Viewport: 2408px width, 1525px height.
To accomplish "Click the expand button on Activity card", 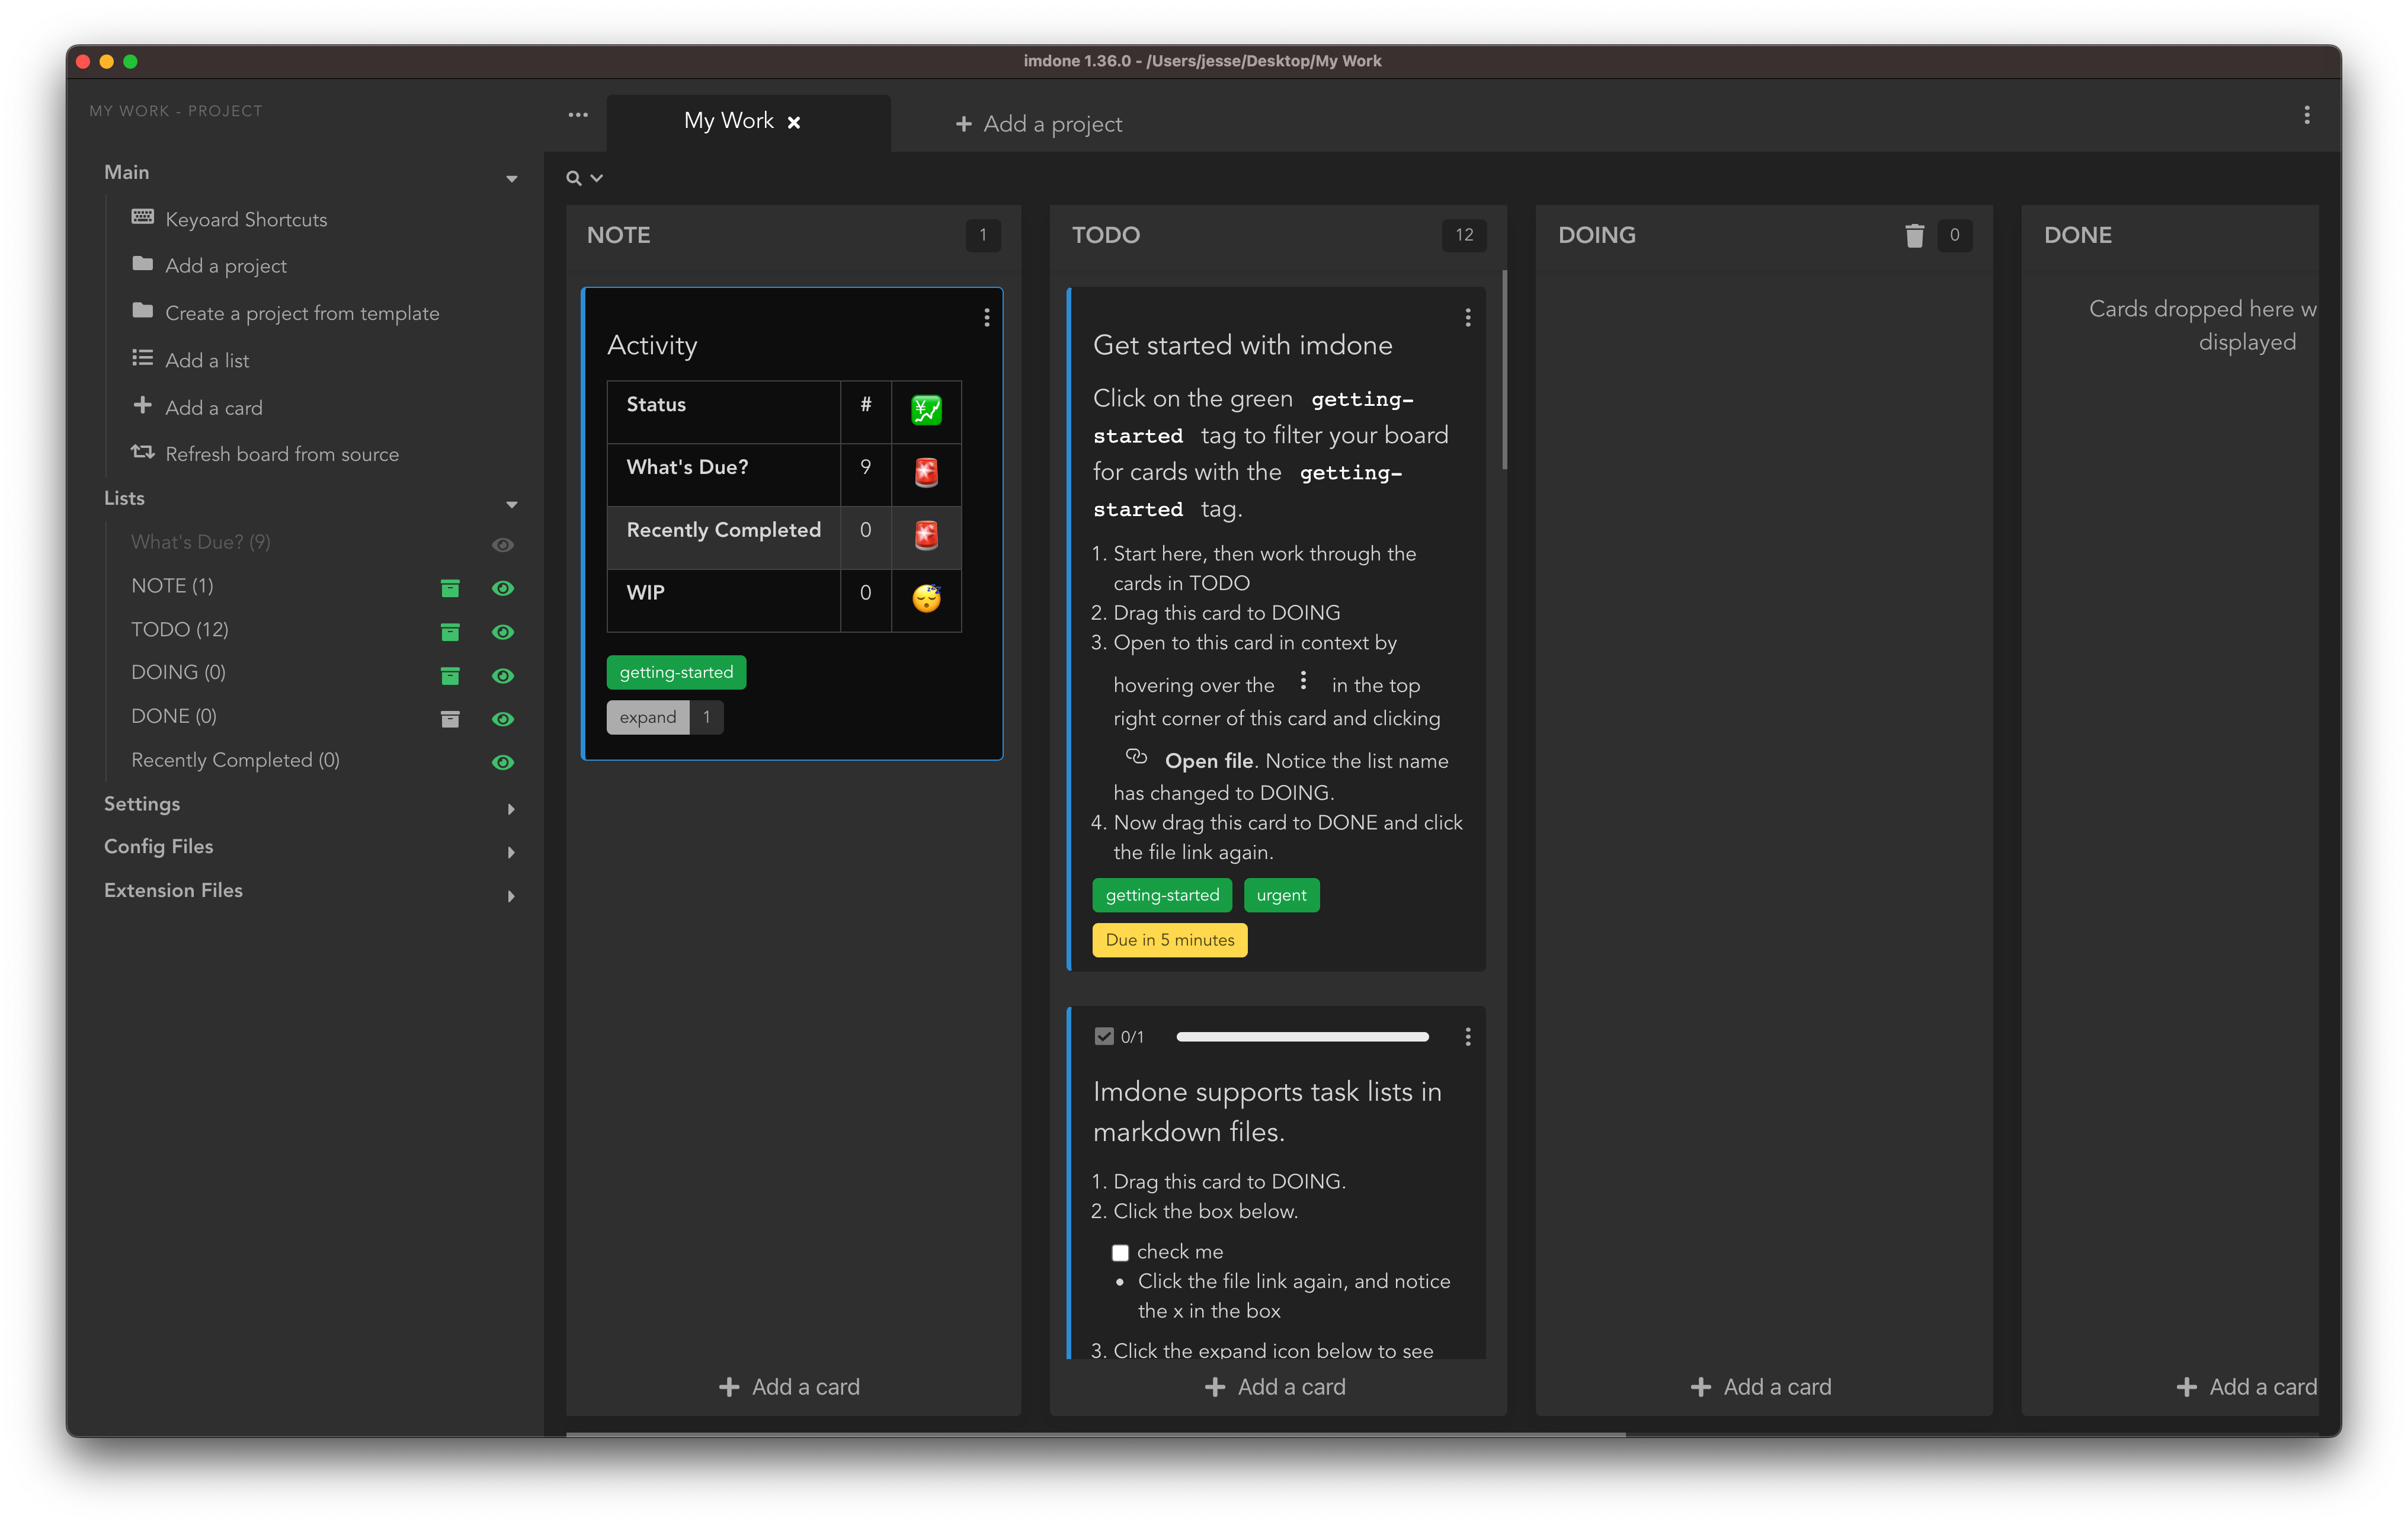I will click(x=648, y=716).
